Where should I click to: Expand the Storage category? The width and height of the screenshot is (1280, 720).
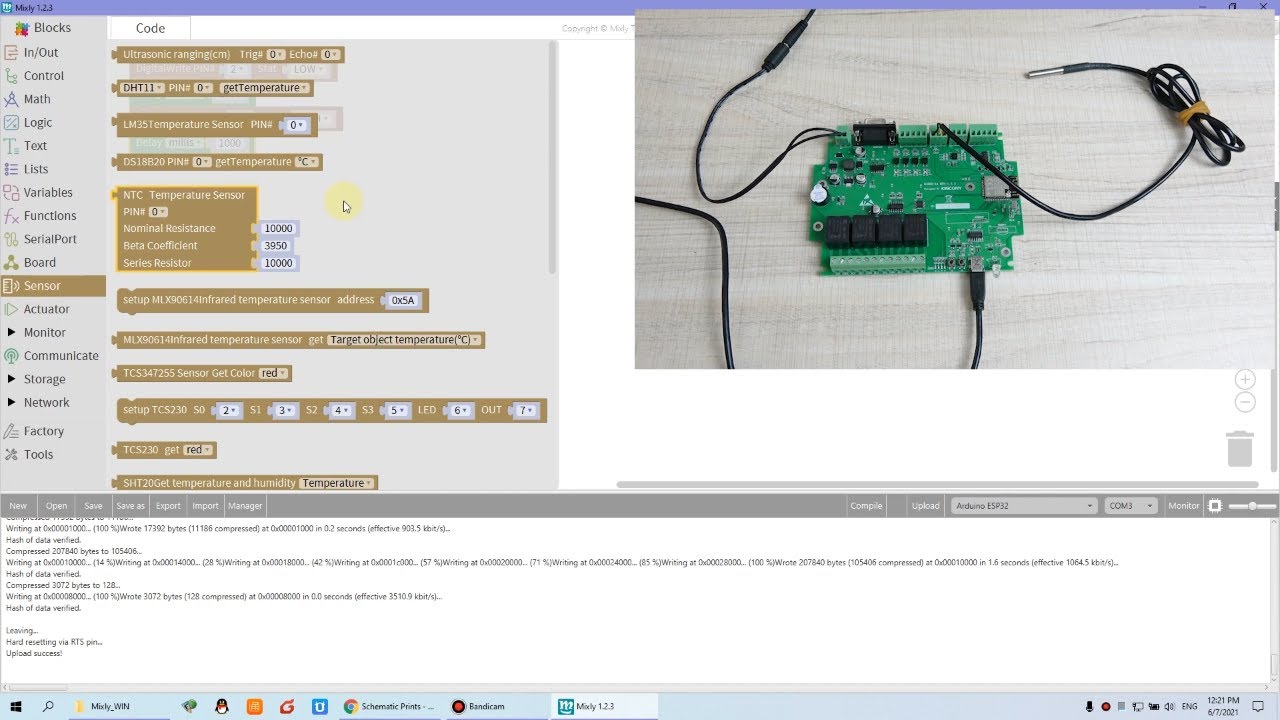pos(44,379)
